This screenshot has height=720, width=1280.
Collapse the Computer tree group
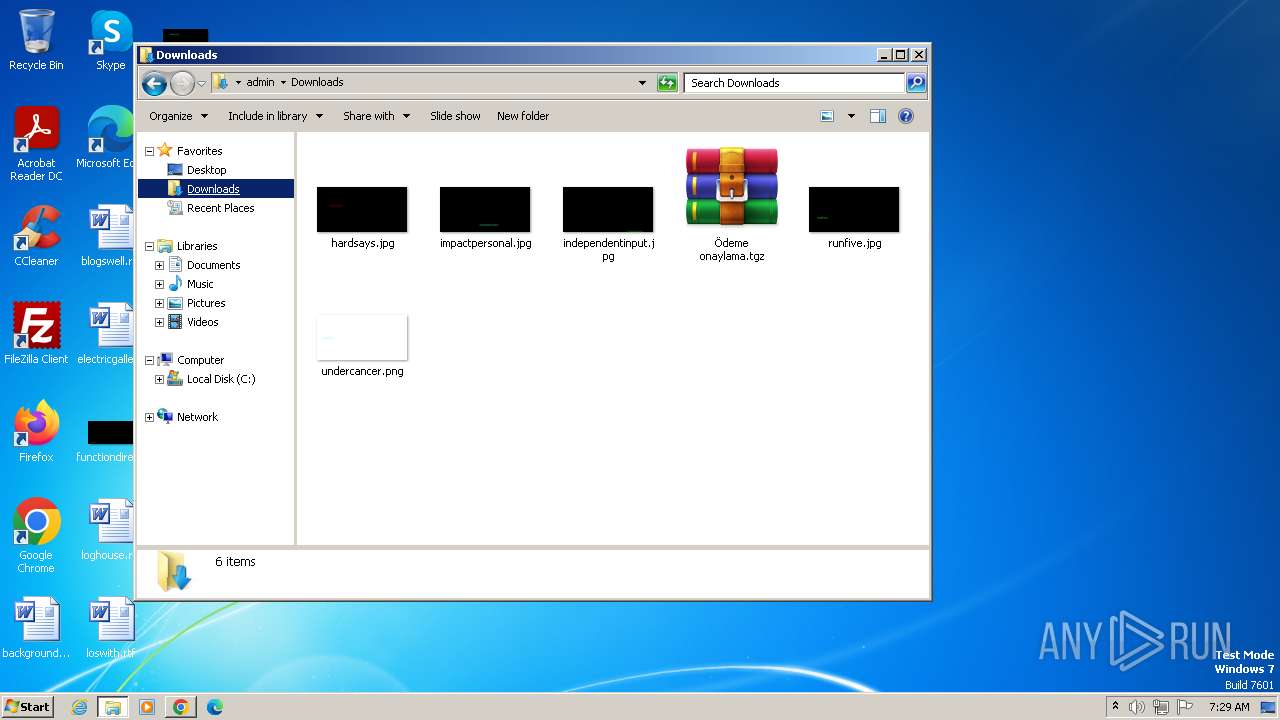click(150, 360)
